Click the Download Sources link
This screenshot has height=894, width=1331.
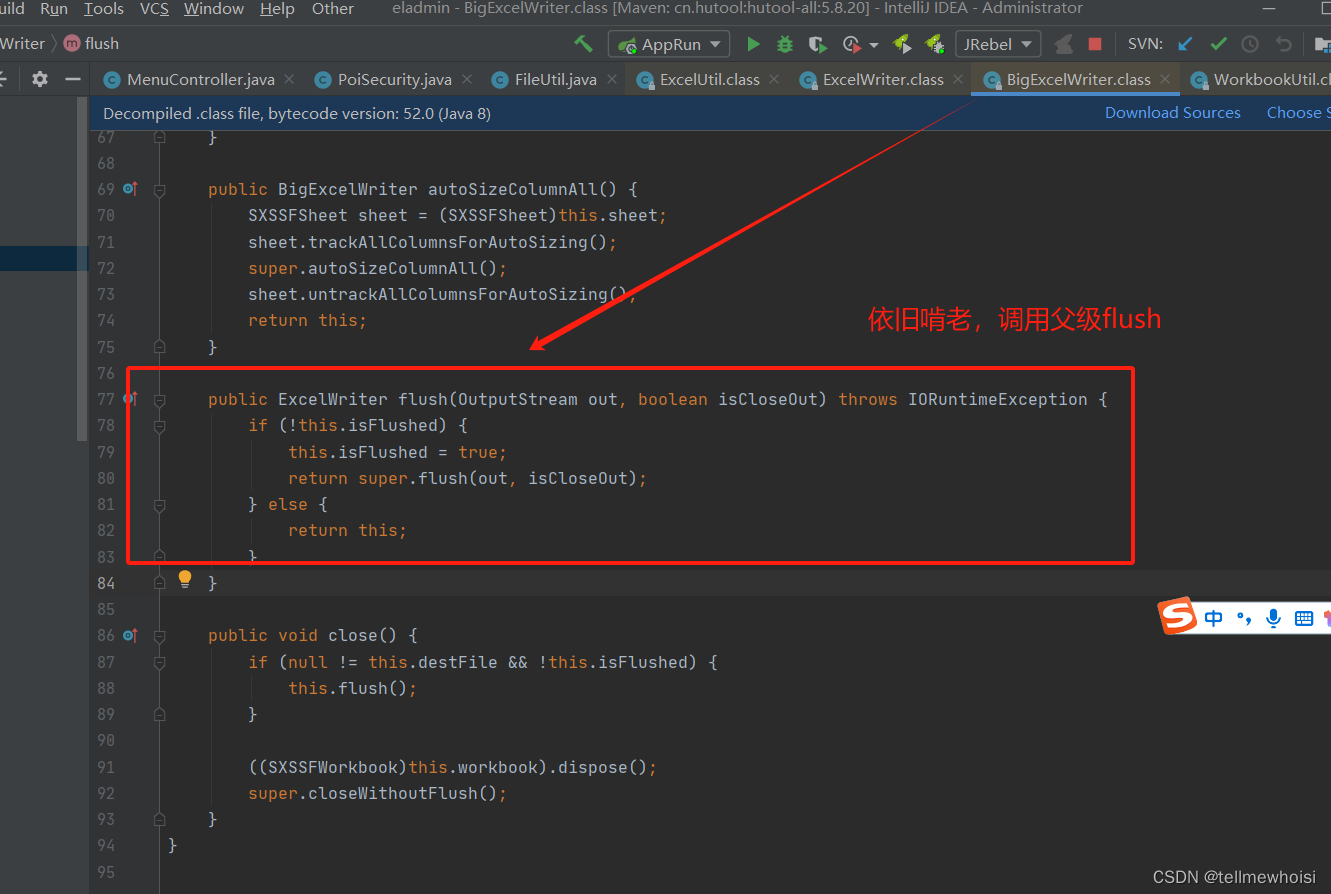coord(1172,113)
